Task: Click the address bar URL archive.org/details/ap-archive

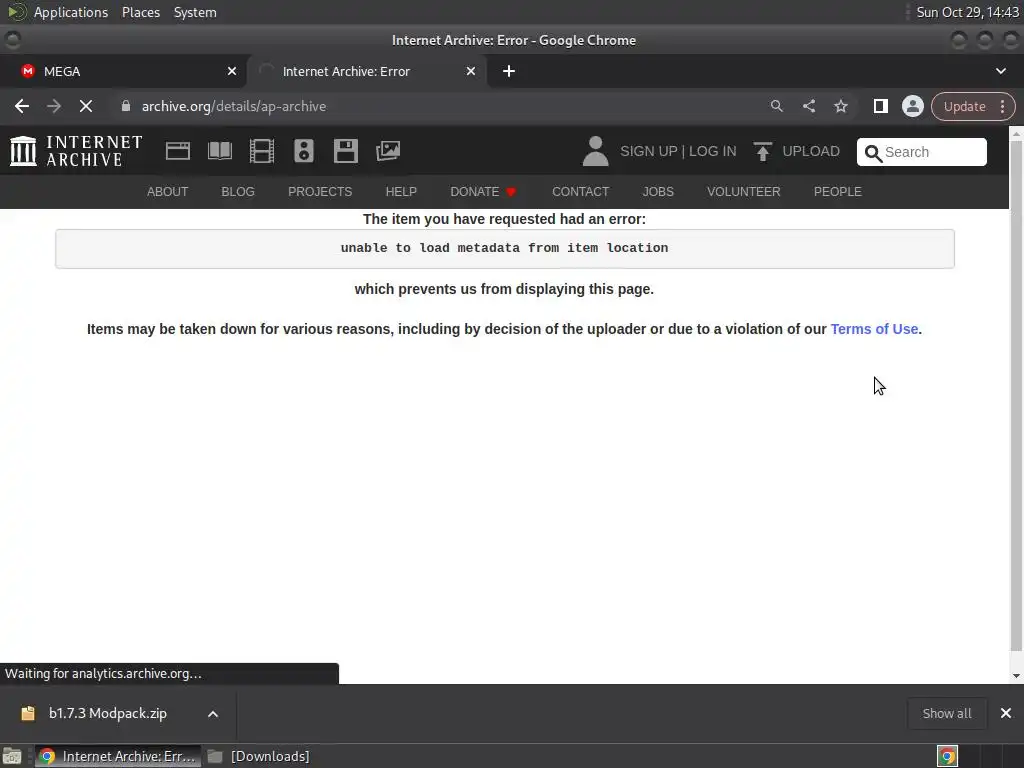Action: 234,106
